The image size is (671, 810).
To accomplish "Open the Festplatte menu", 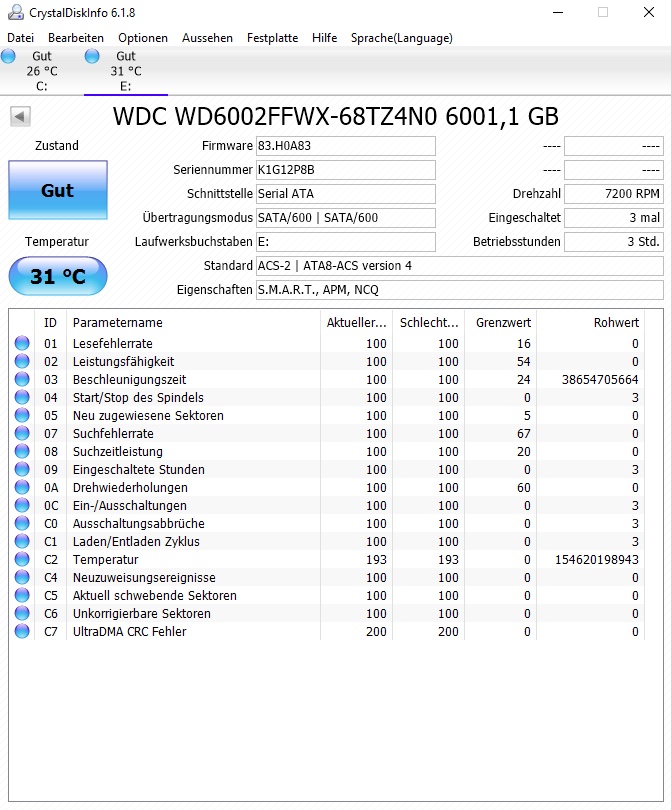I will point(272,38).
